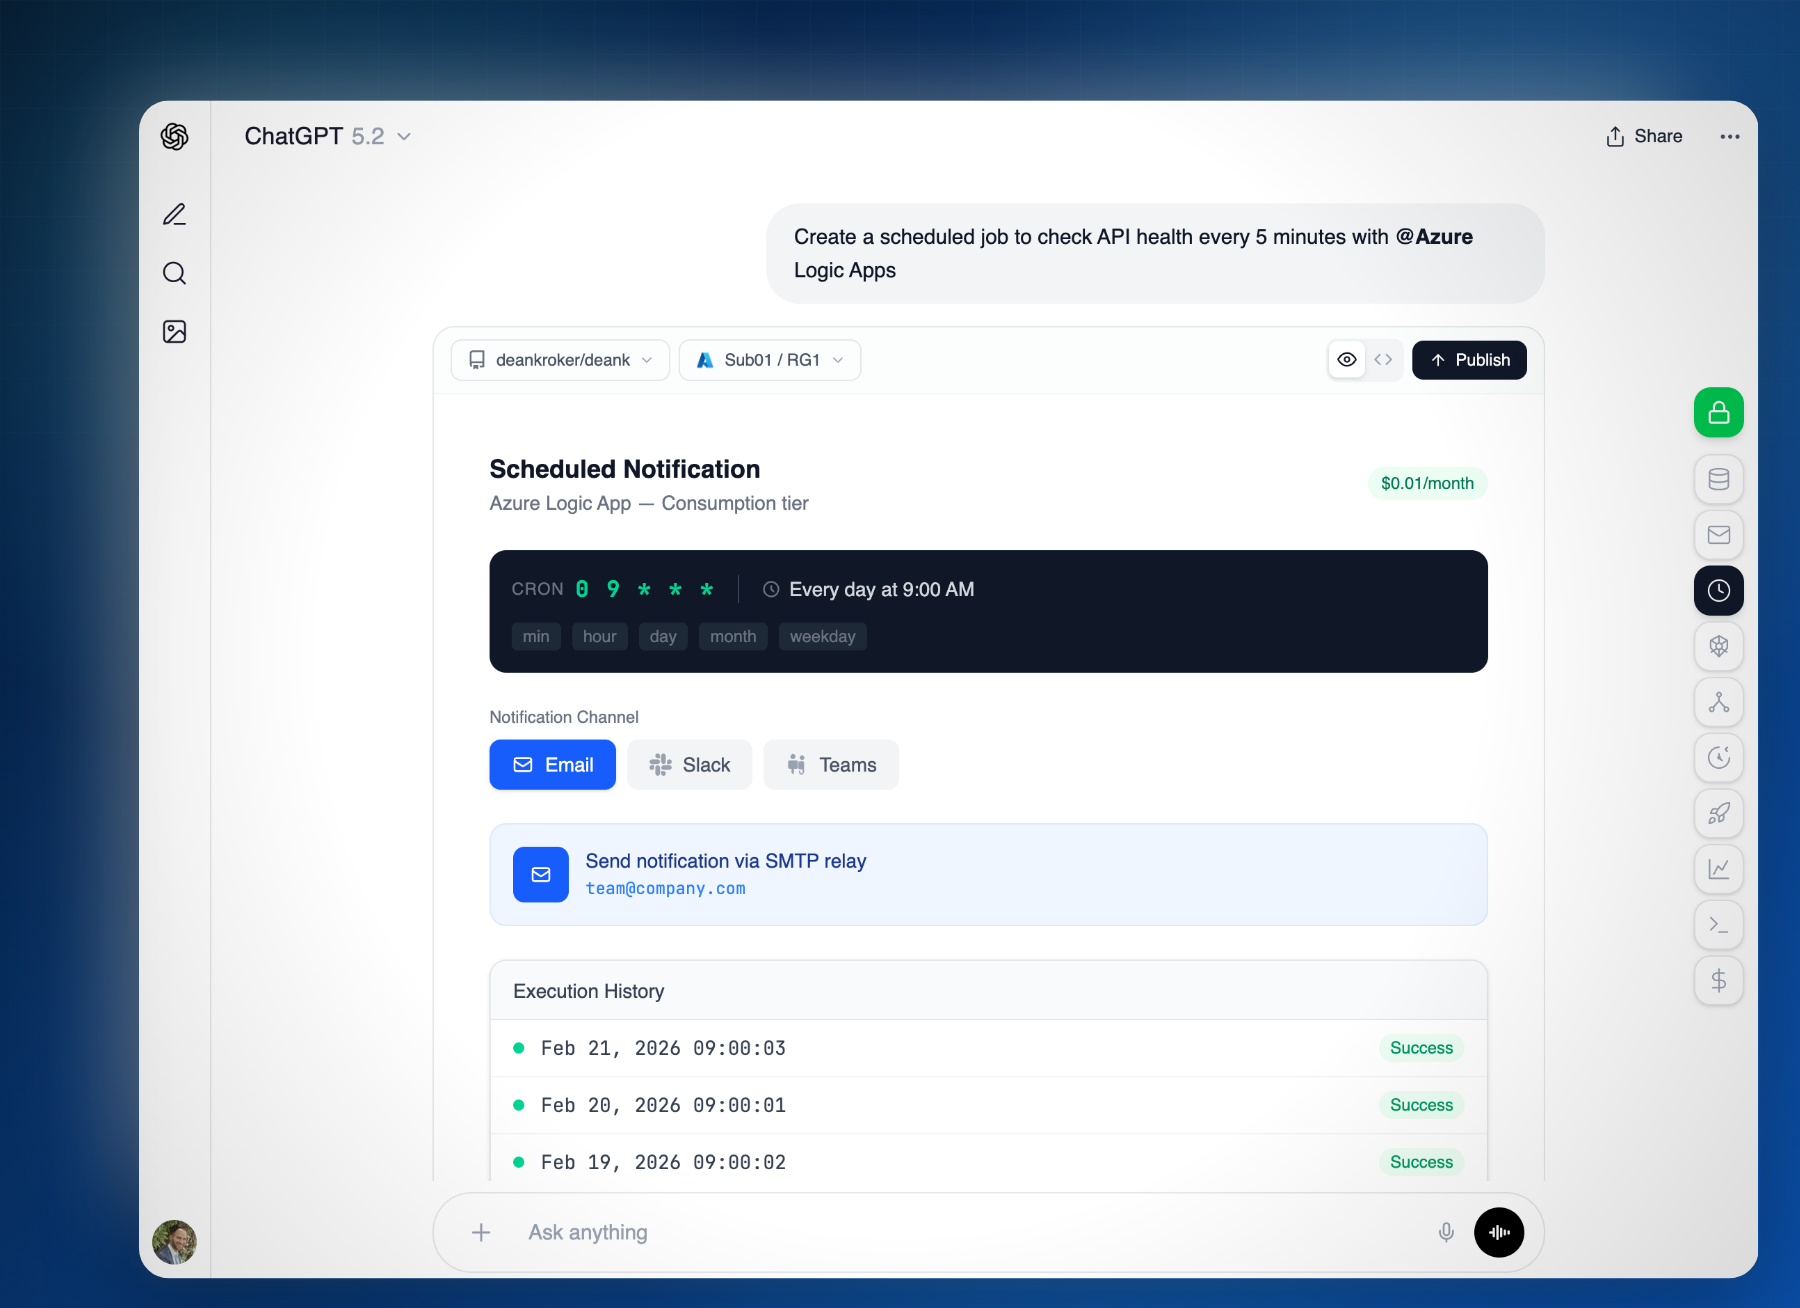Switch to code view toggle
This screenshot has width=1800, height=1308.
(x=1383, y=360)
